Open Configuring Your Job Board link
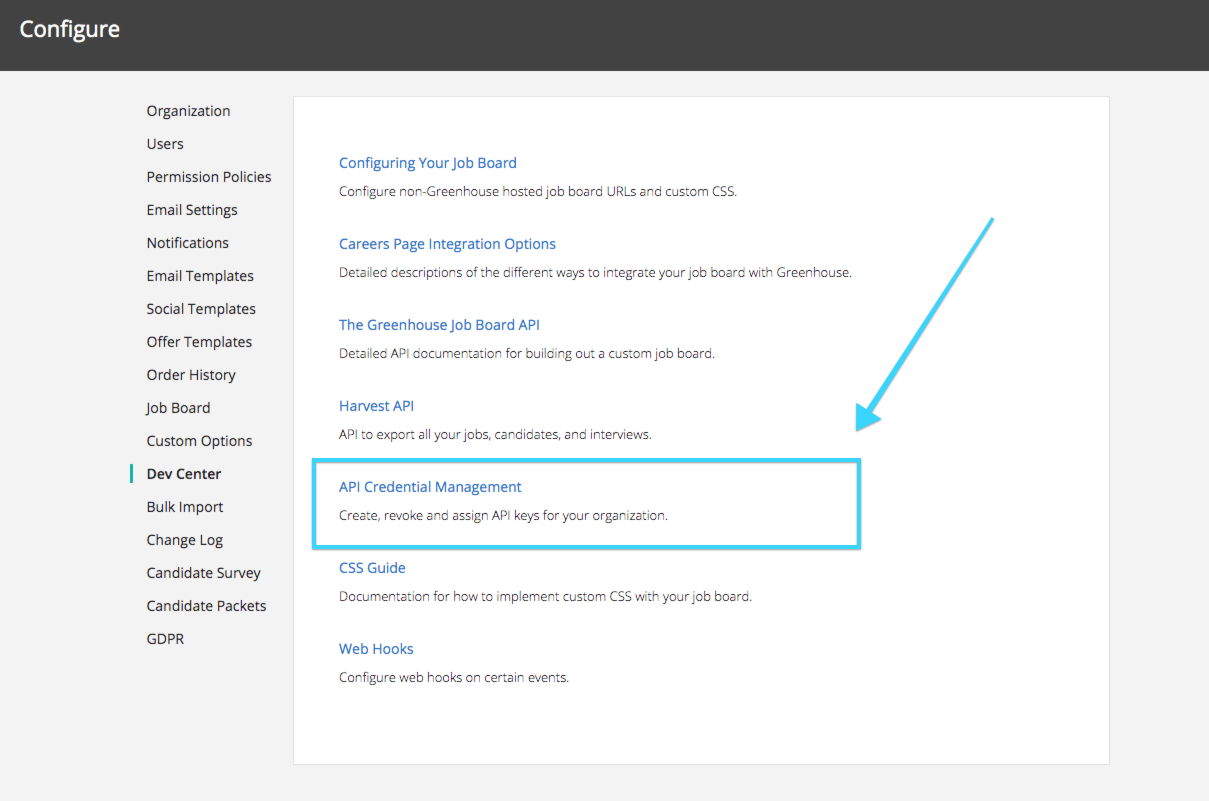 point(428,163)
